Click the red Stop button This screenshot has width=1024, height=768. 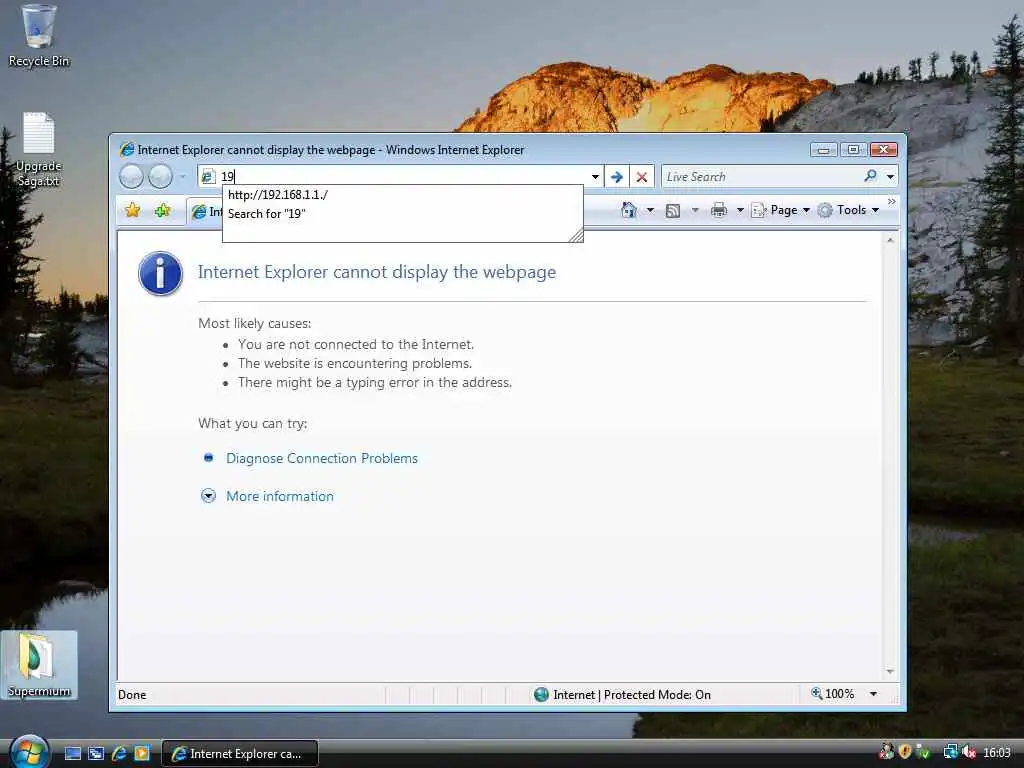tap(641, 176)
